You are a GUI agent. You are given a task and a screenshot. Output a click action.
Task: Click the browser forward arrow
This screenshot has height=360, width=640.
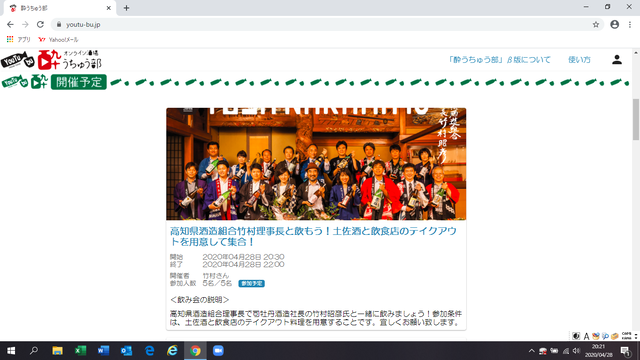[25, 24]
